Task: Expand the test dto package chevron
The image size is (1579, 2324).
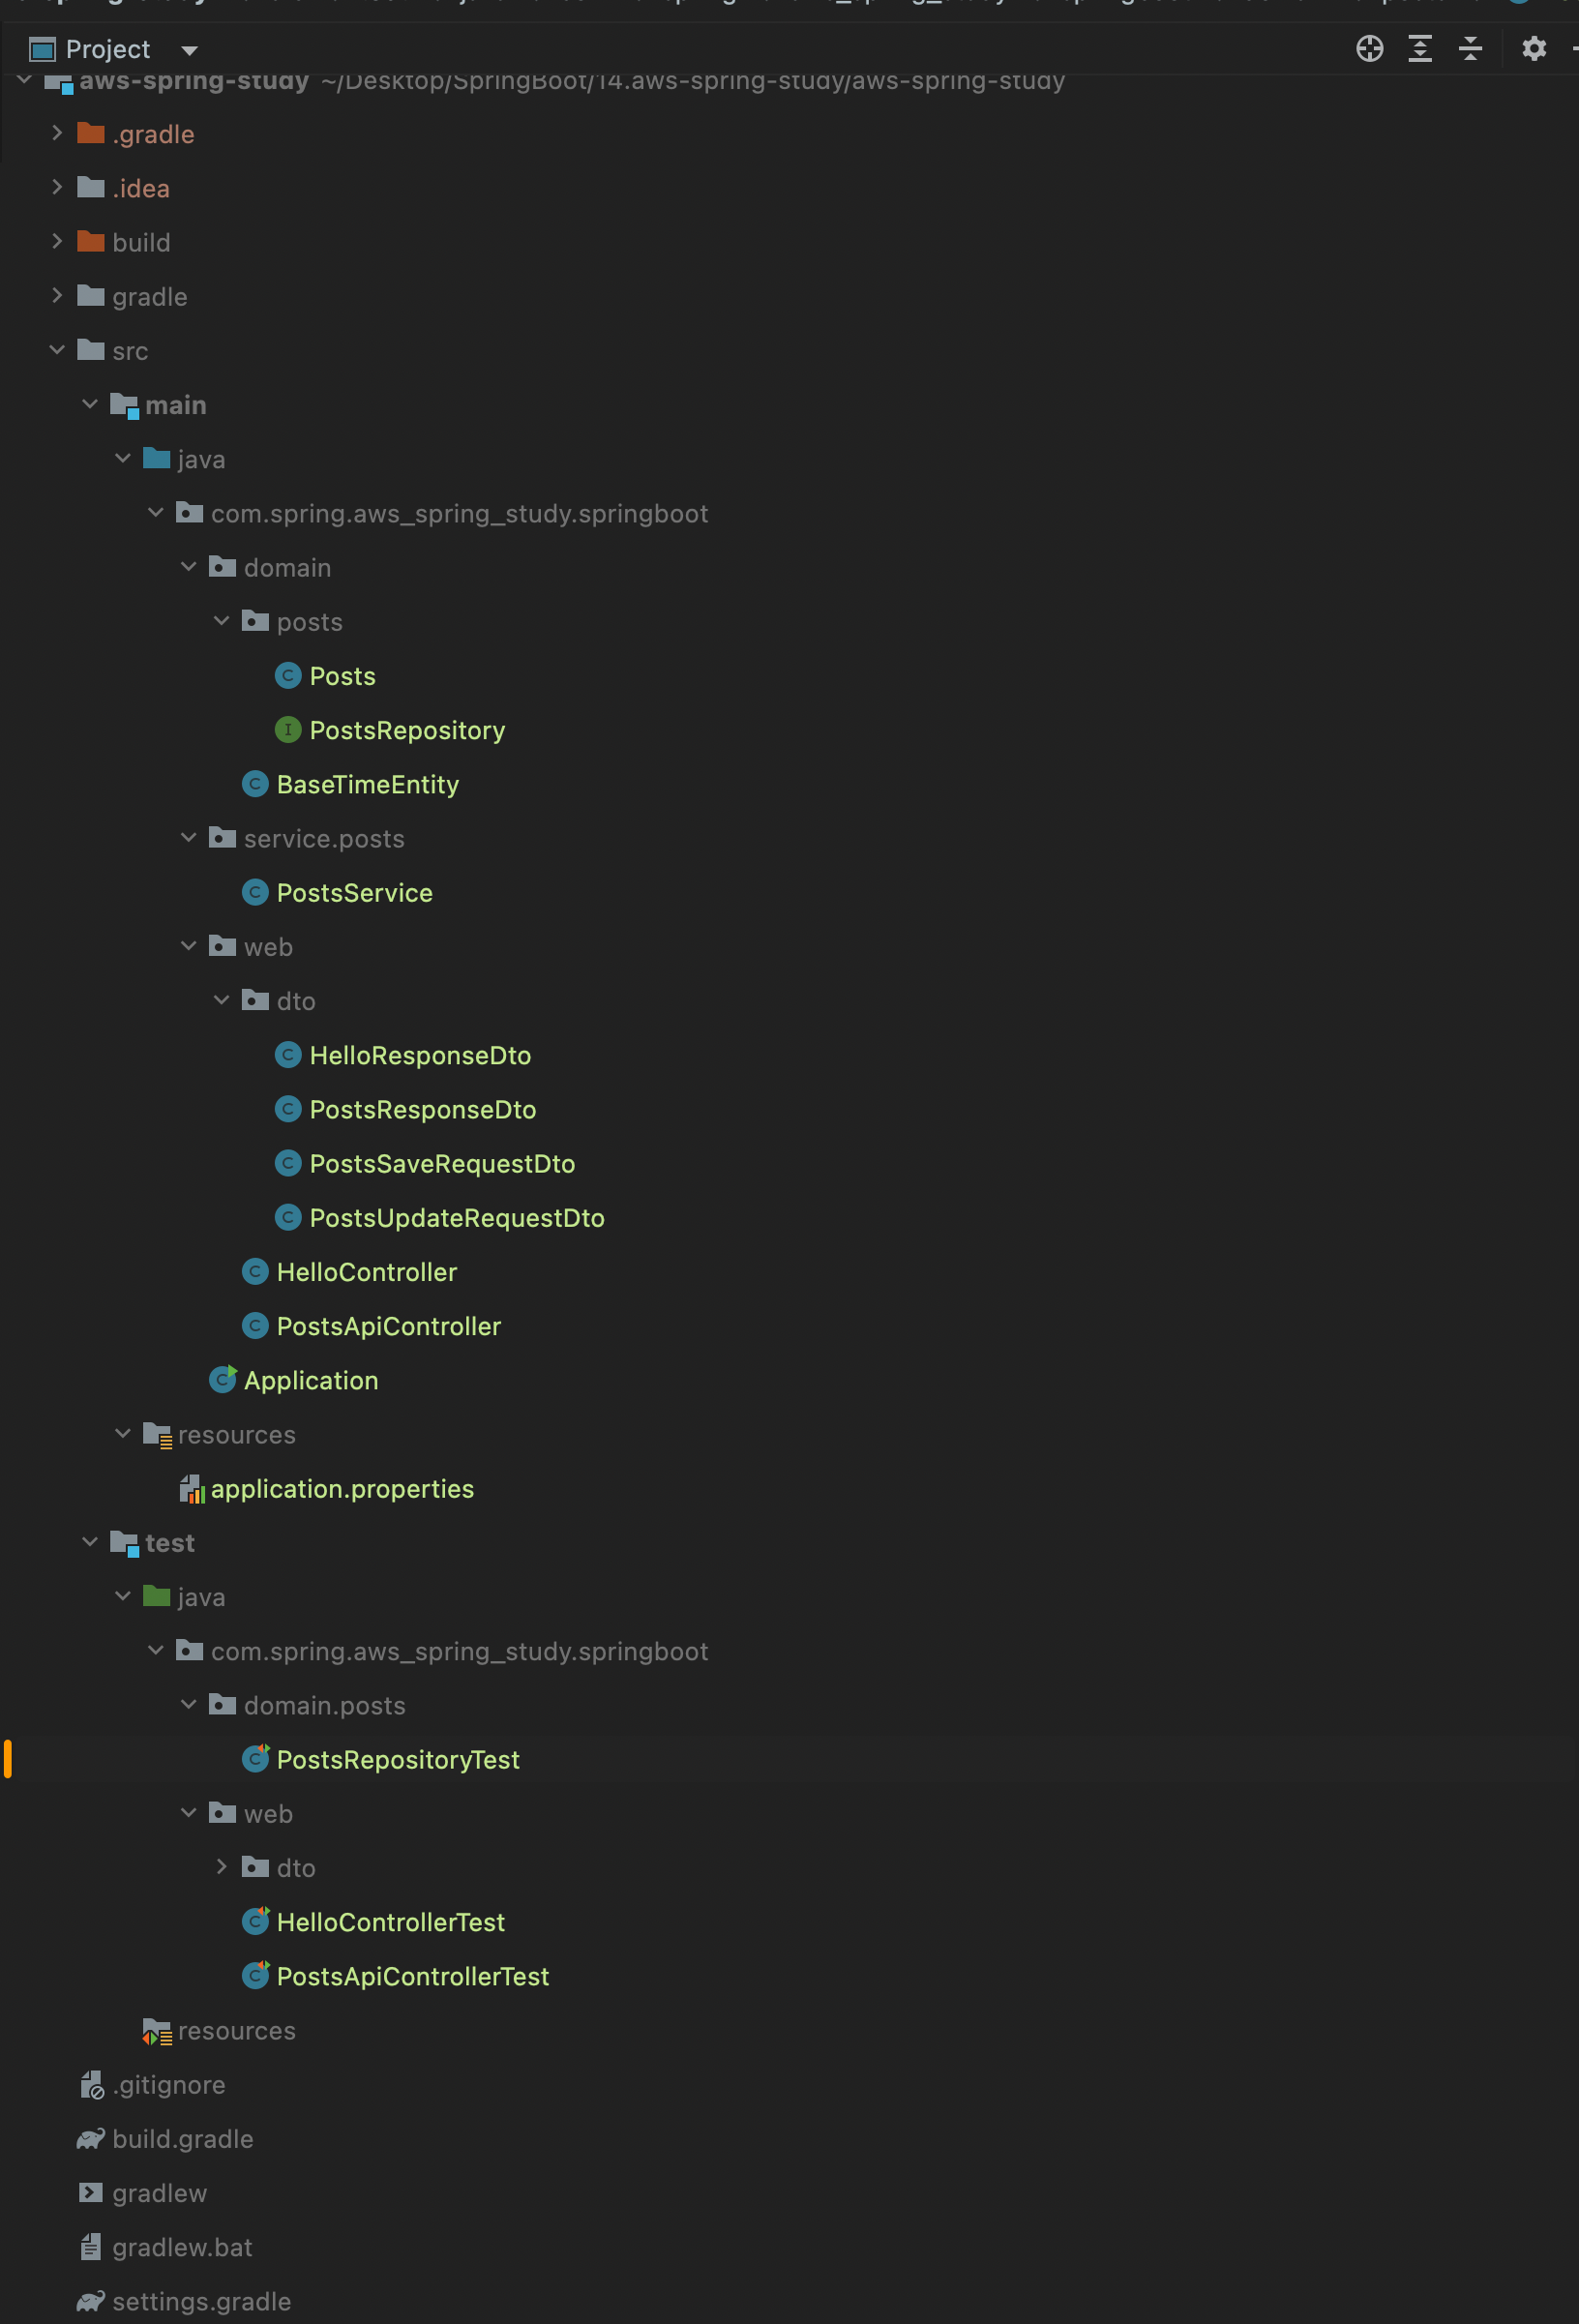Action: [221, 1867]
